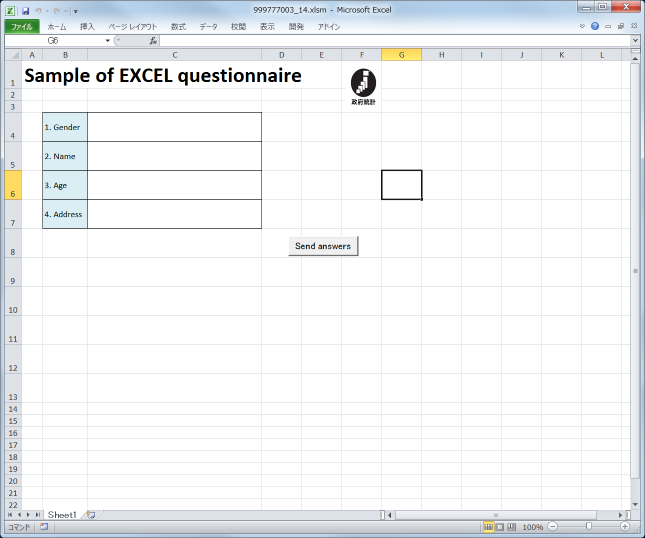
Task: Click the Send answers button
Action: tap(323, 246)
